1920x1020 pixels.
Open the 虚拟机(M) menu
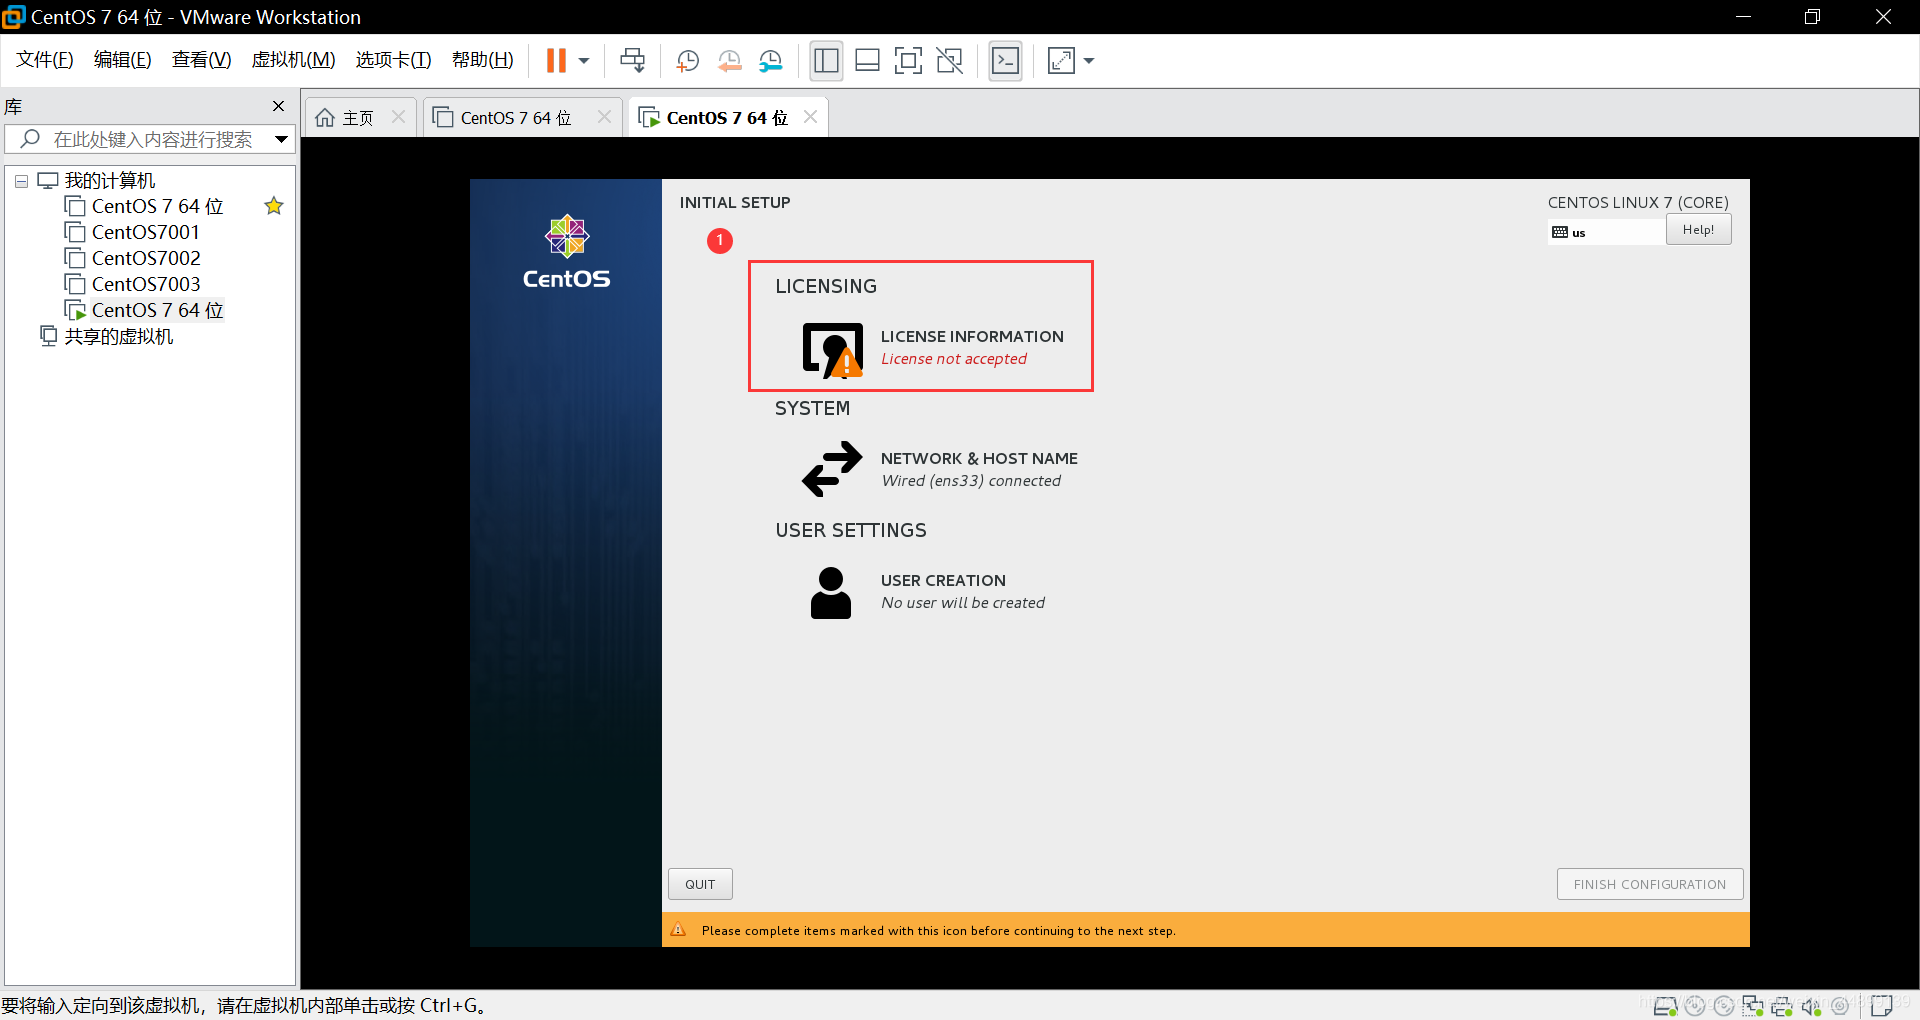click(293, 60)
